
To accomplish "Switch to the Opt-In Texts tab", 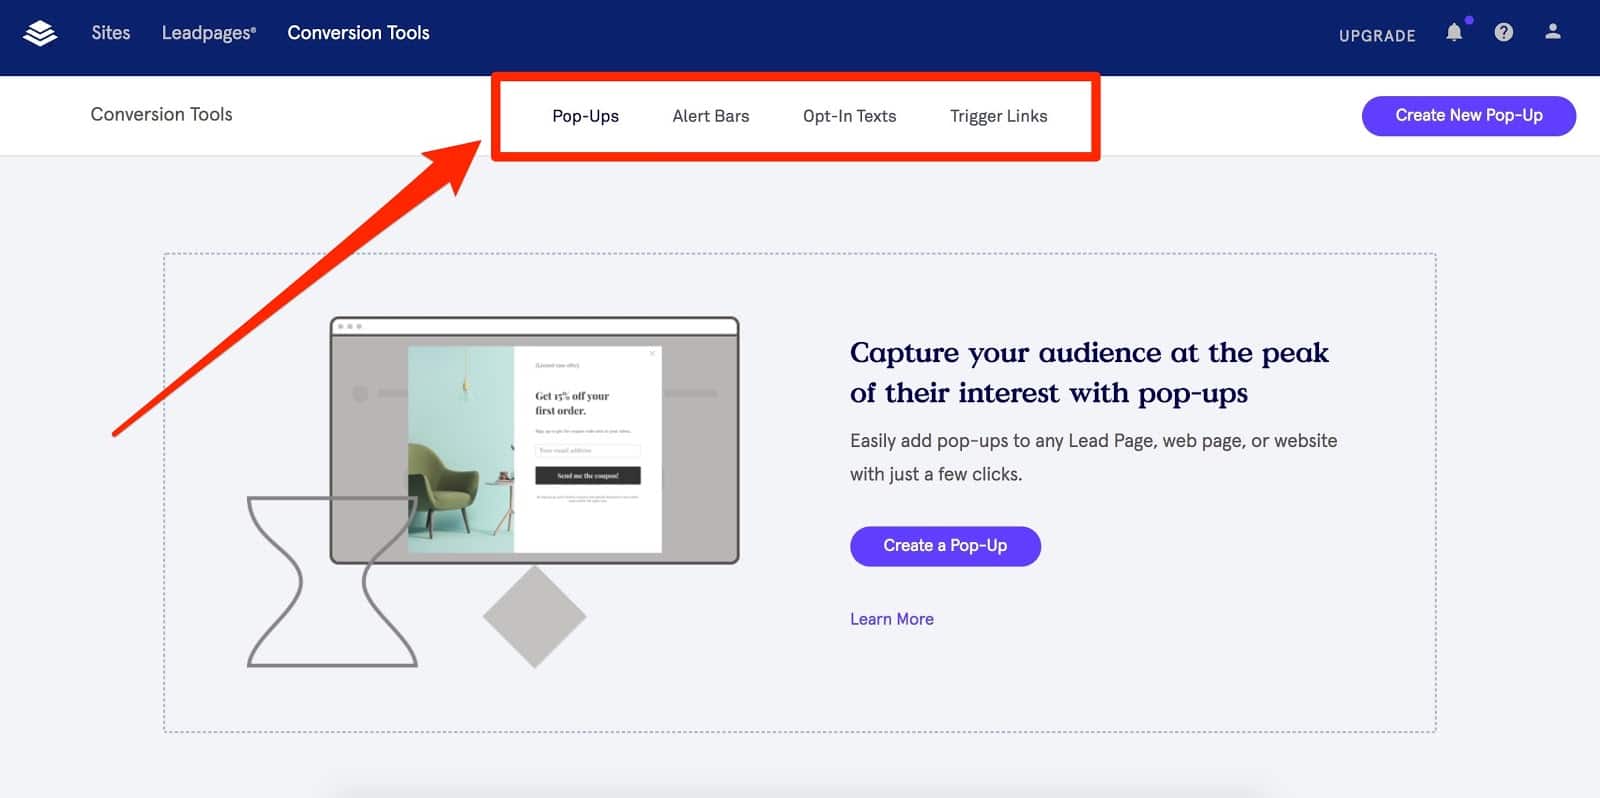I will (850, 116).
